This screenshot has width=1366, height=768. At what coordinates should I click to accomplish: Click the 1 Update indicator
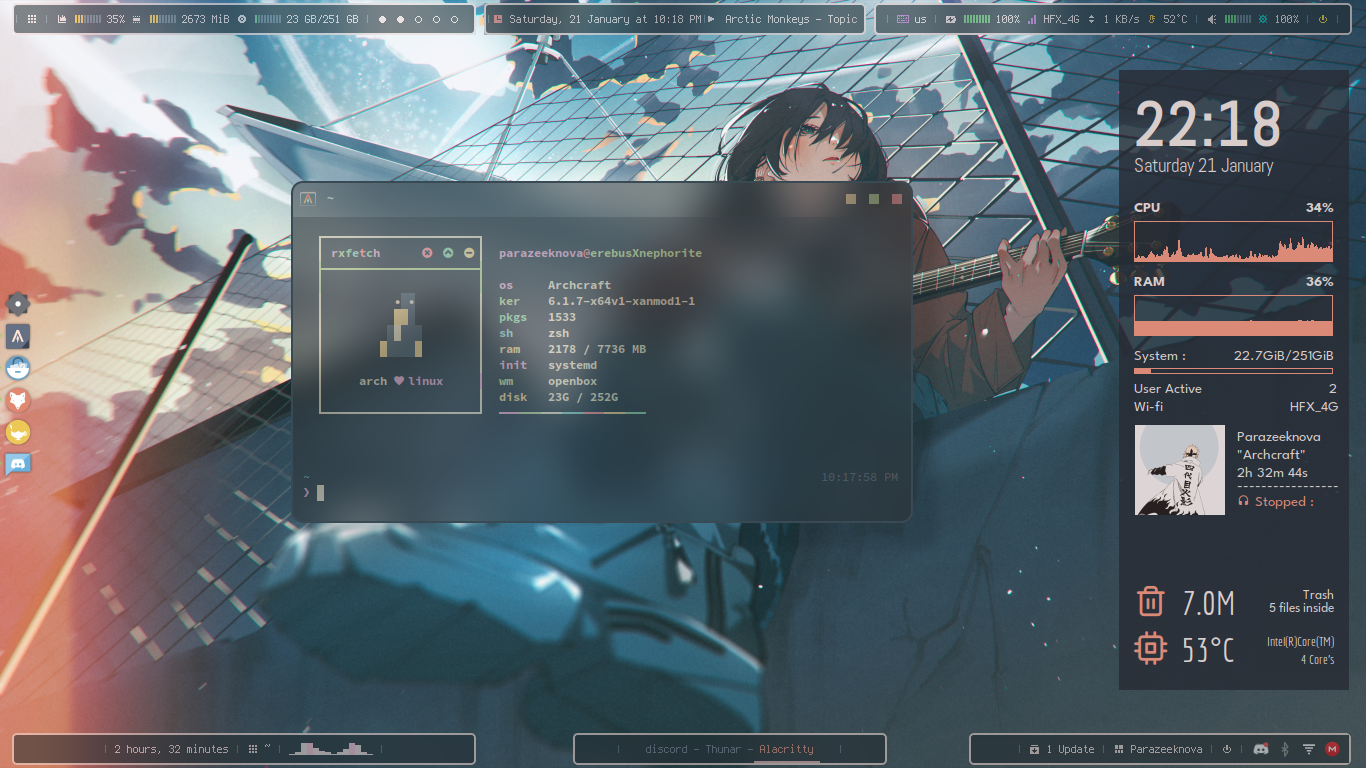(1063, 749)
